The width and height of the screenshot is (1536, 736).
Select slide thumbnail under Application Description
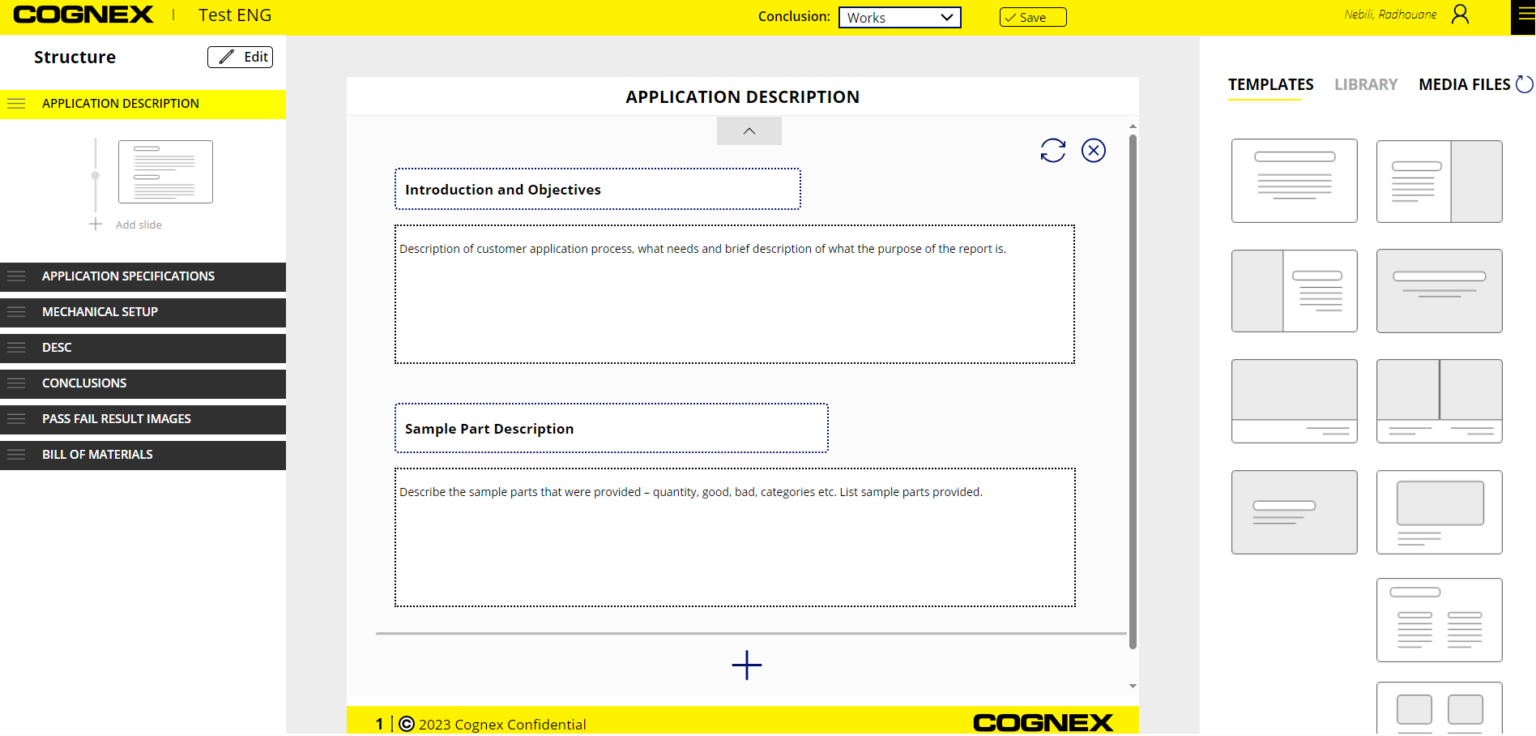[x=165, y=172]
